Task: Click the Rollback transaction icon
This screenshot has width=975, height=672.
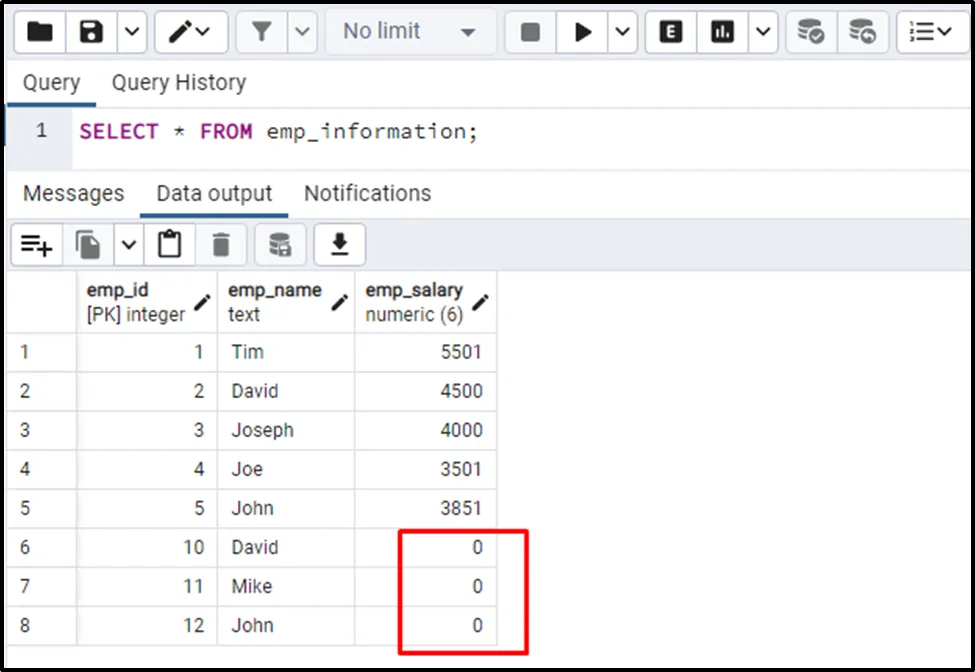Action: point(862,32)
